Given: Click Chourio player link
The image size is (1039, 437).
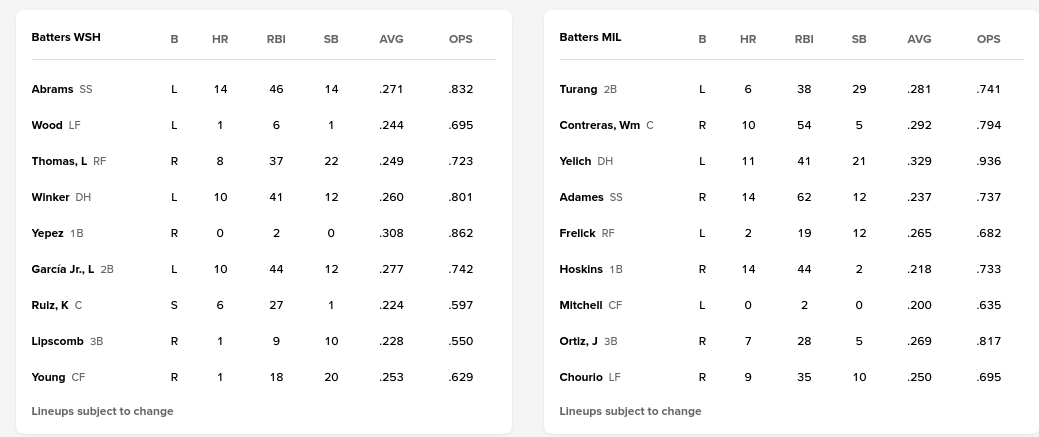Looking at the screenshot, I should point(581,377).
